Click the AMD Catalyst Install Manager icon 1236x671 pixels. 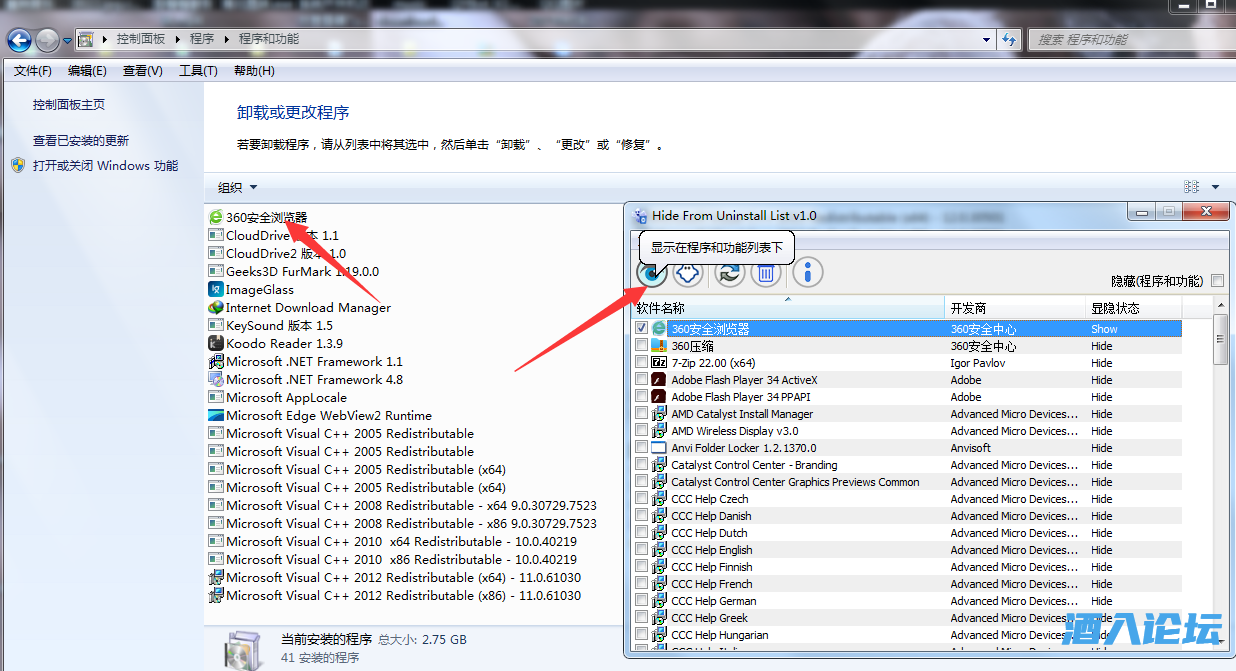point(659,414)
